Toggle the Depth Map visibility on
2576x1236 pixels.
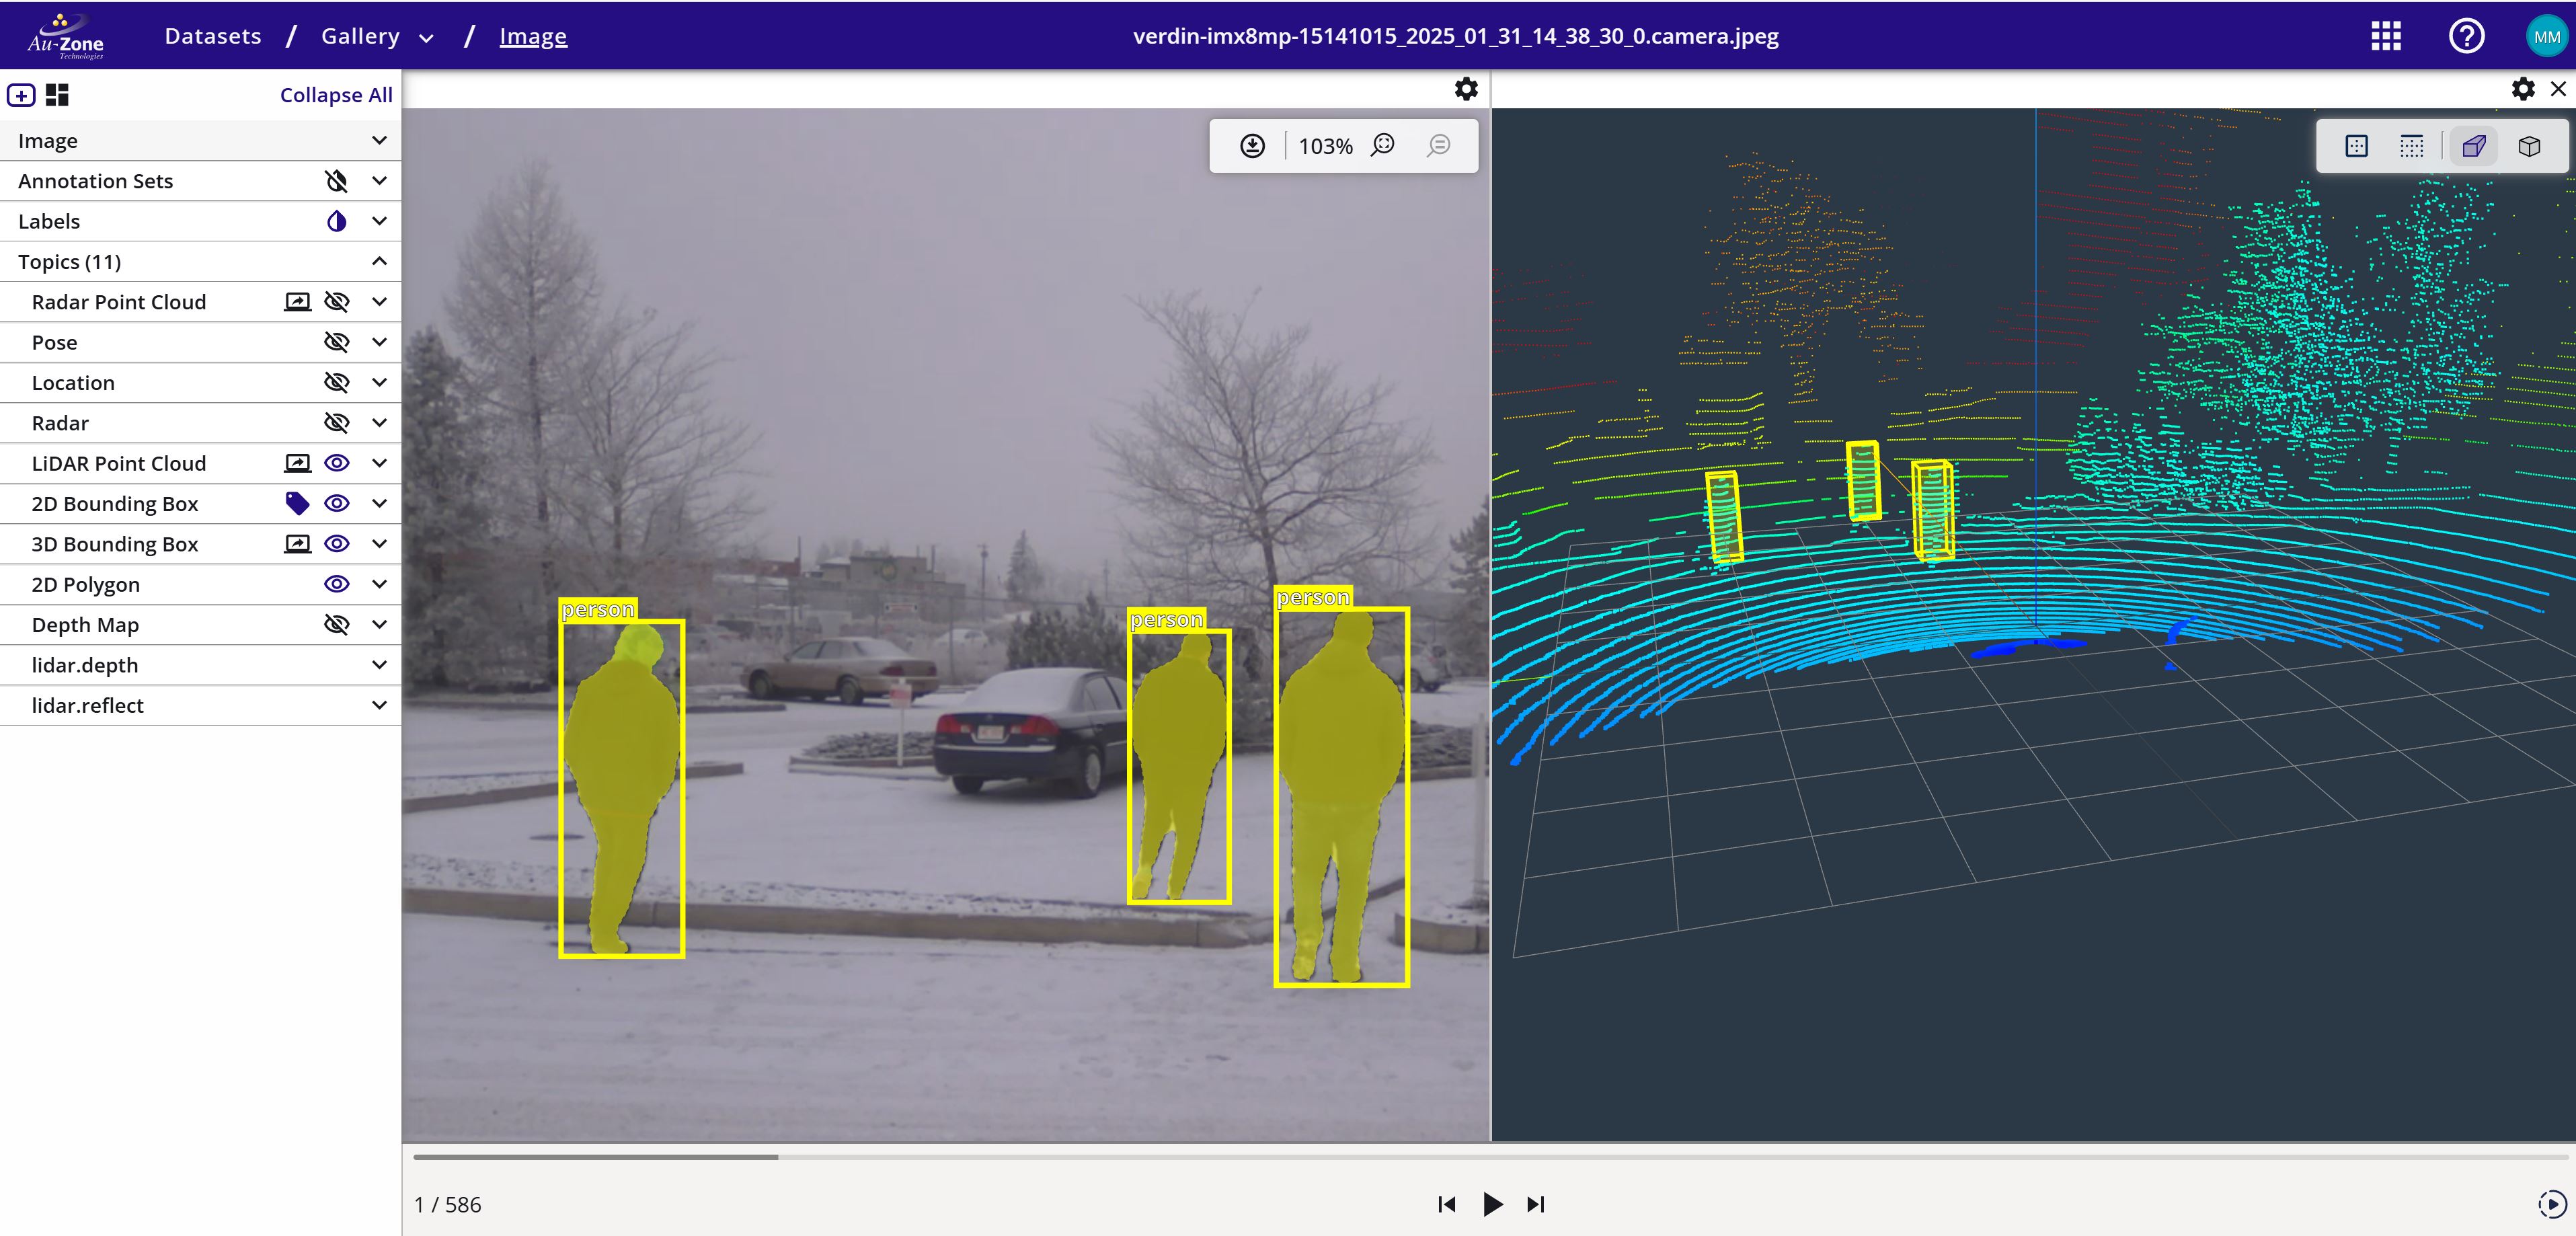click(x=337, y=624)
